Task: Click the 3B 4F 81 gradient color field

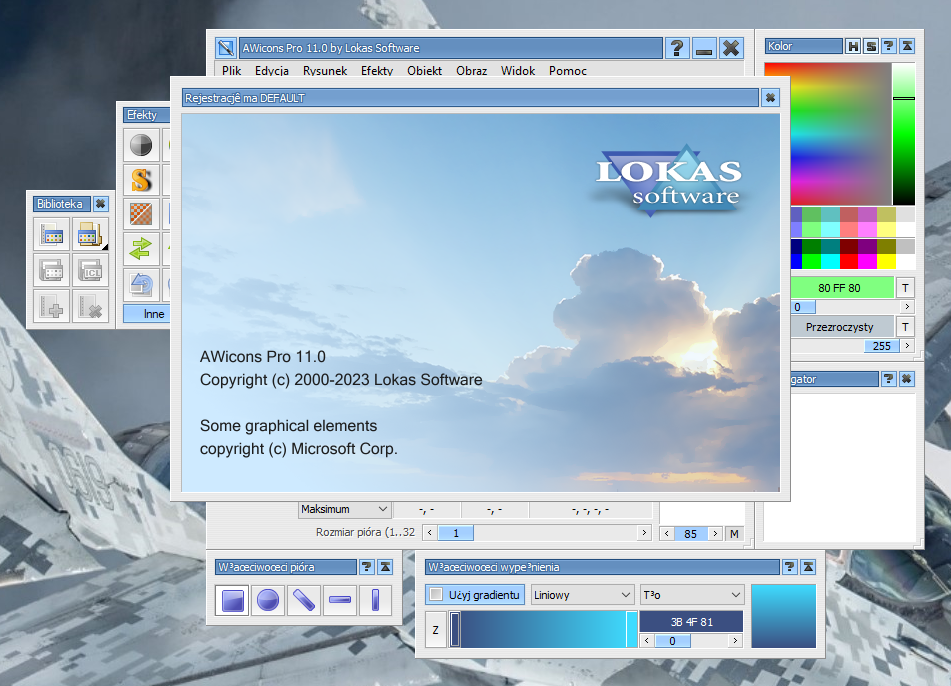Action: (x=691, y=622)
